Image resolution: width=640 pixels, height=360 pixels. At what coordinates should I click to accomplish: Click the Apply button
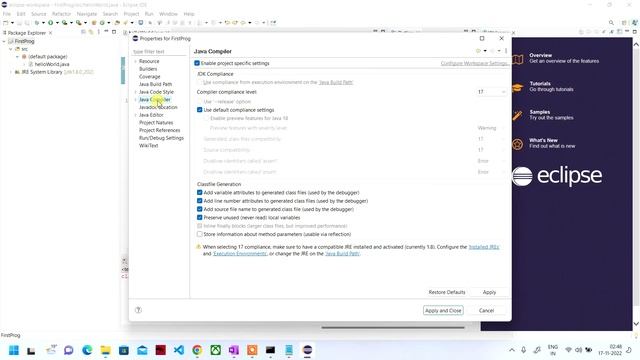pos(489,292)
